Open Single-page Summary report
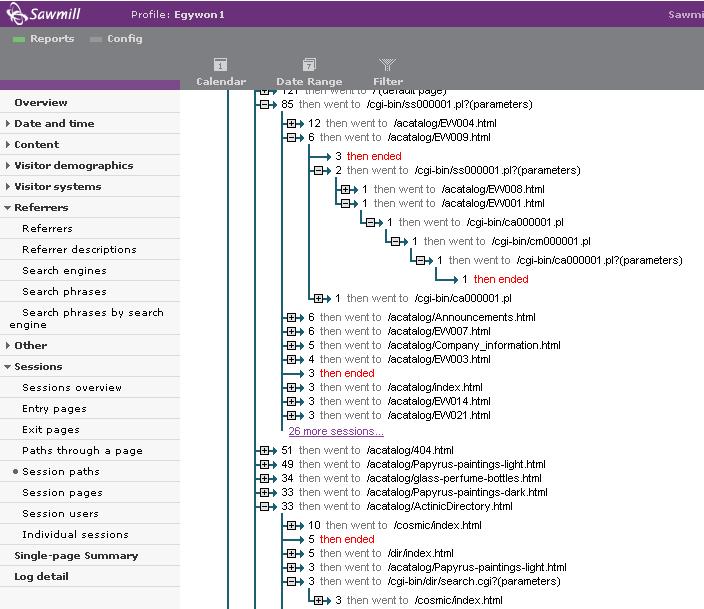 pyautogui.click(x=76, y=556)
